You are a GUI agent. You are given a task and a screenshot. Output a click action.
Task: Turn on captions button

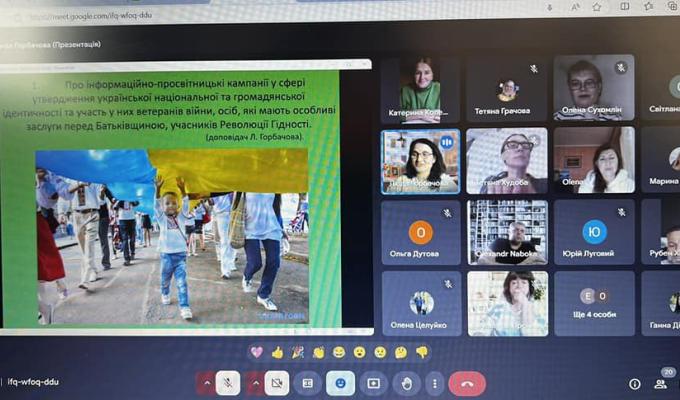[x=307, y=384]
